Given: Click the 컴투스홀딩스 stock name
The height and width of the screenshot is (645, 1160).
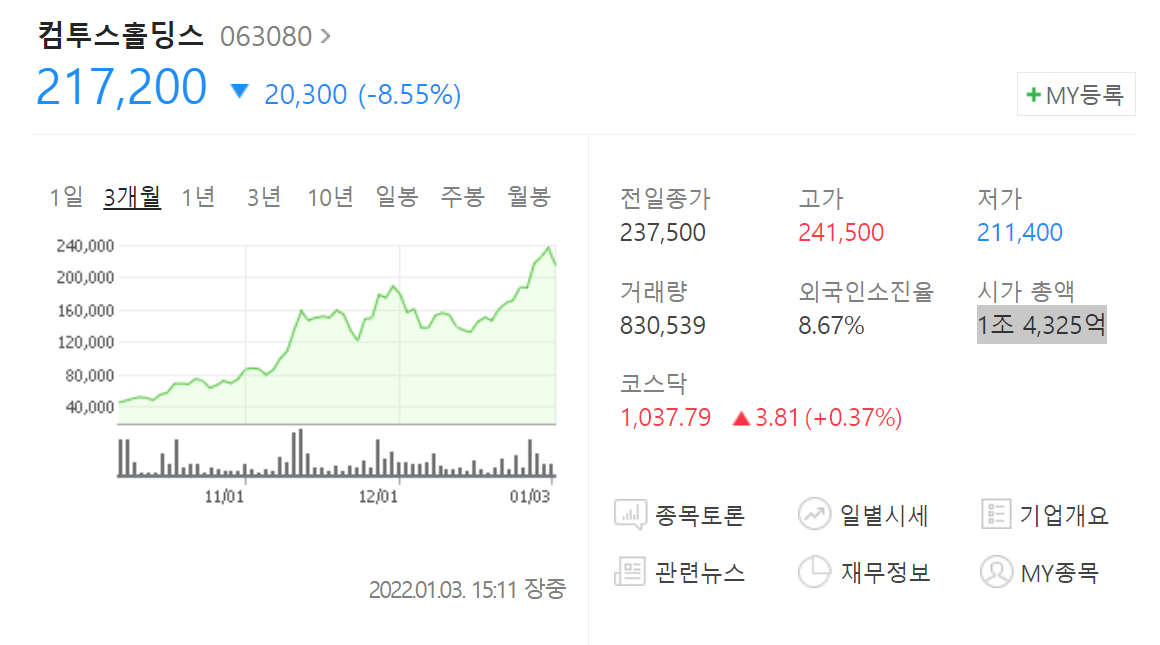Looking at the screenshot, I should point(119,33).
